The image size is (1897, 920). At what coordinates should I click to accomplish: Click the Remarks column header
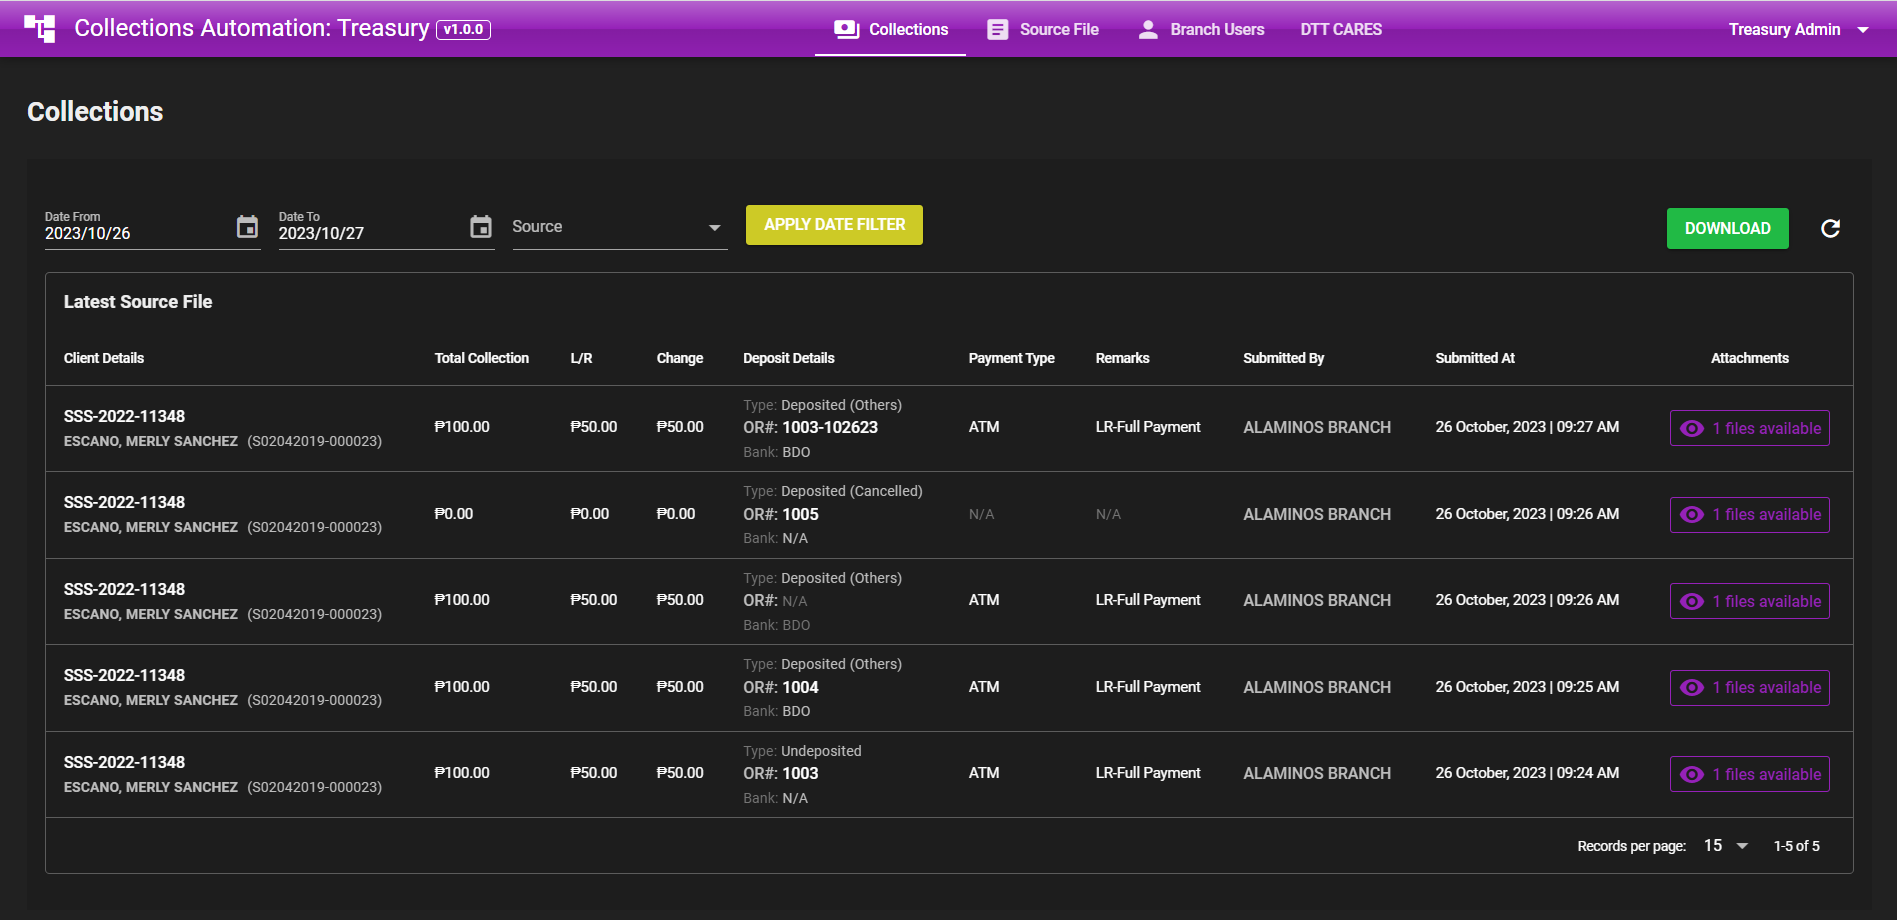(1122, 358)
